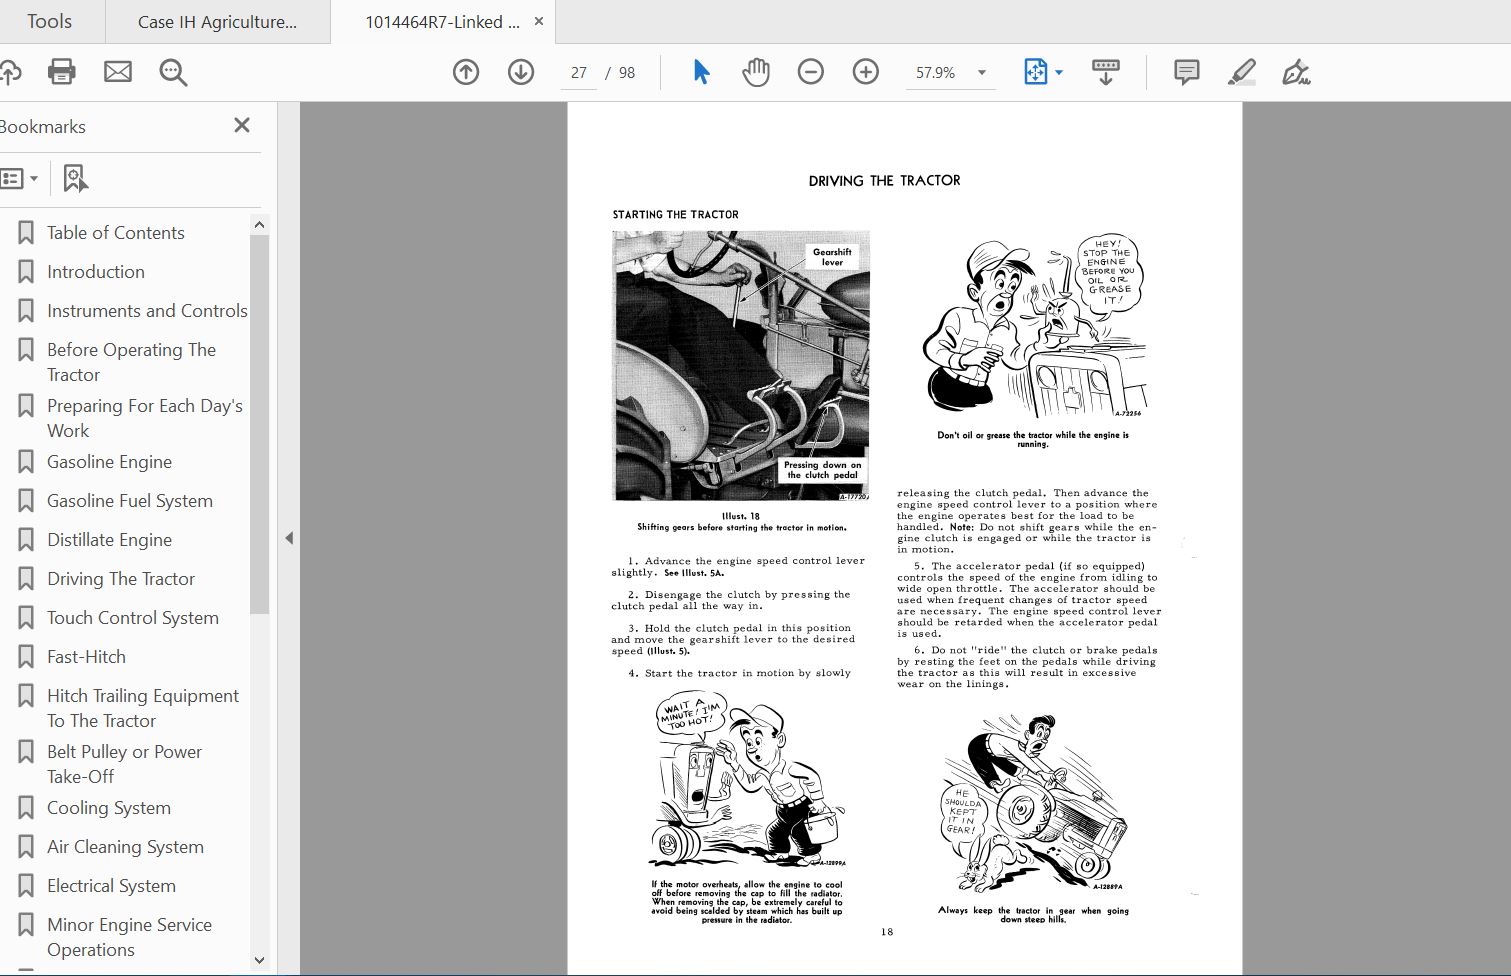
Task: Open Hitch Trailing Equipment To The Tractor
Action: click(x=143, y=708)
